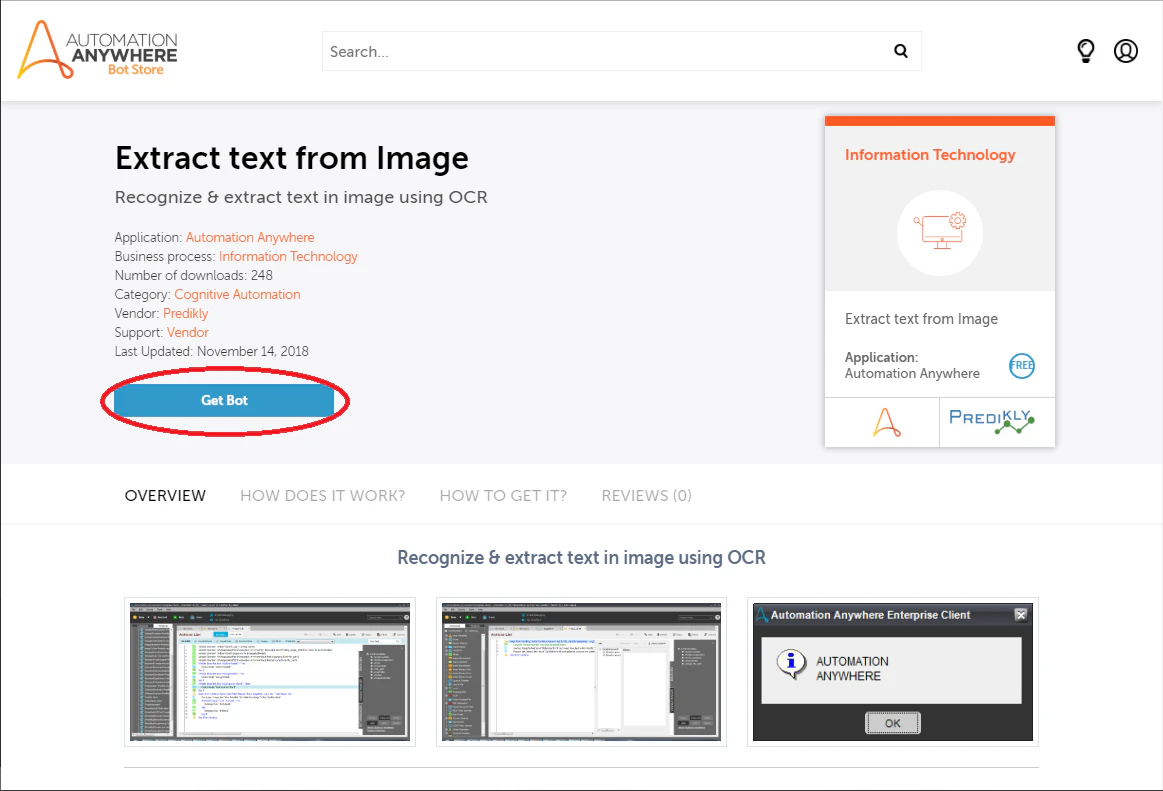This screenshot has width=1163, height=791.
Task: Open the How To Get It tab
Action: [503, 496]
